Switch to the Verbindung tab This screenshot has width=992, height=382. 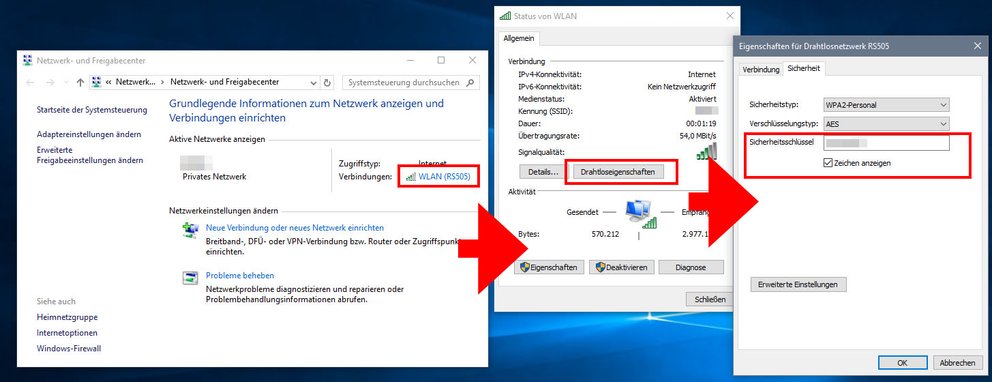point(760,70)
